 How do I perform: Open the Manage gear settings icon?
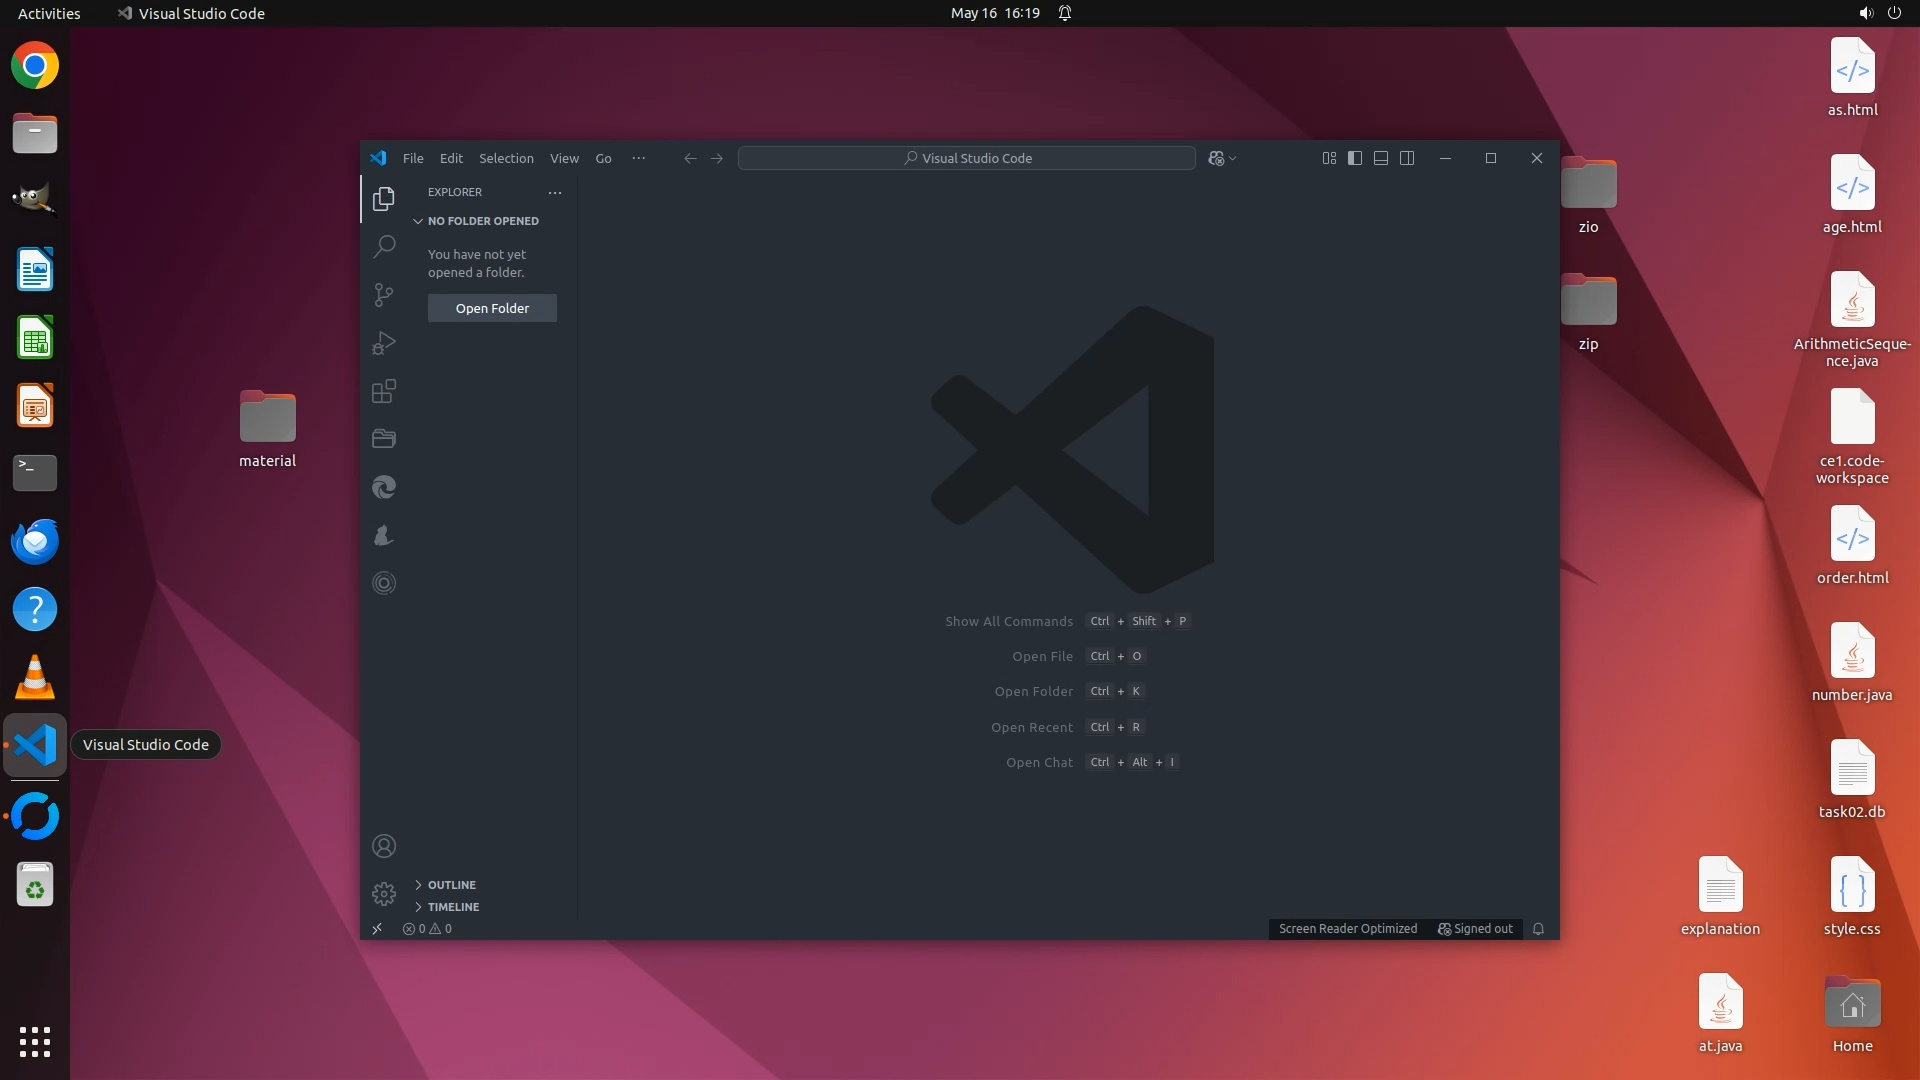pos(384,893)
